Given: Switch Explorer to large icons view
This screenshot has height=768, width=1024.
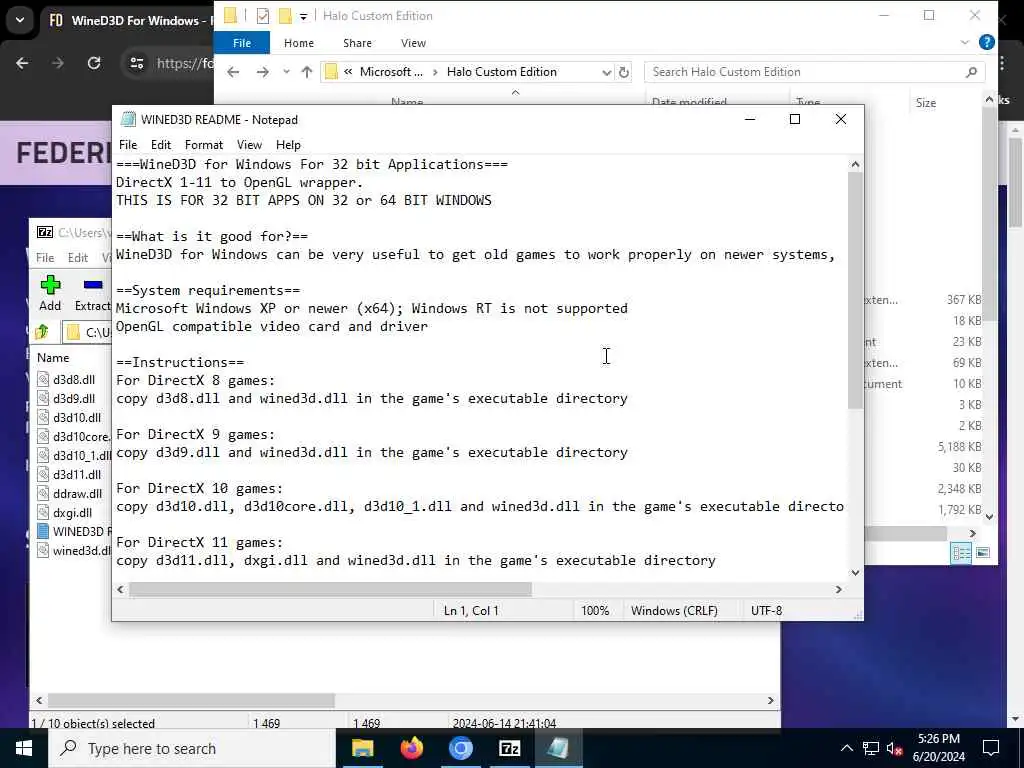Looking at the screenshot, I should point(982,553).
